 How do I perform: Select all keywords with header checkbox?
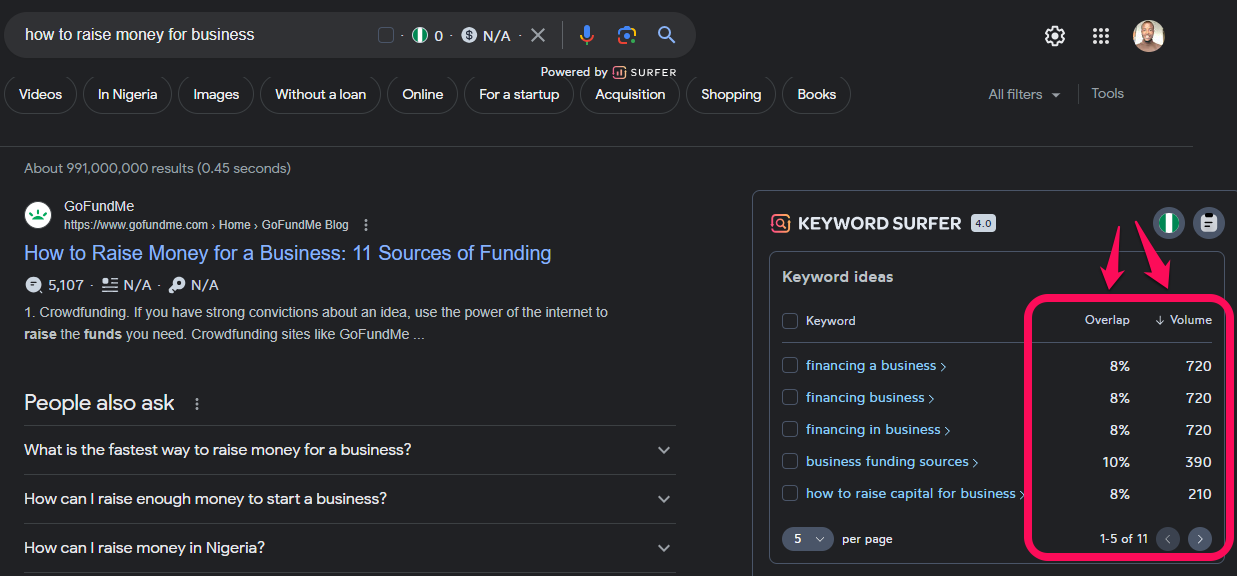790,321
